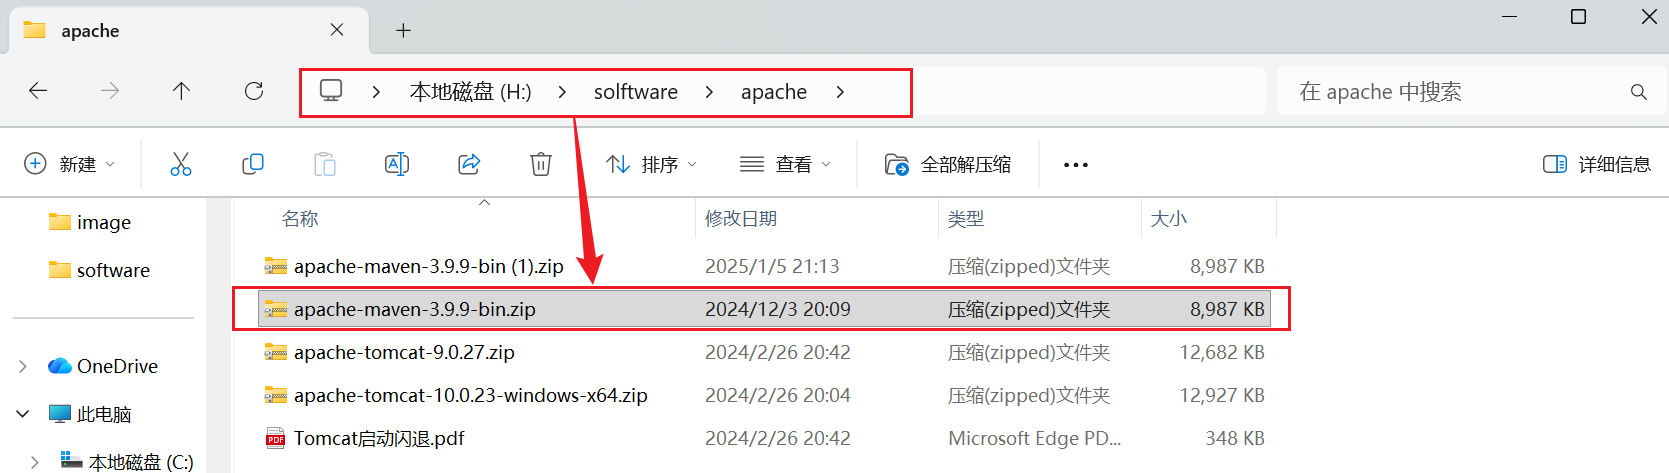The width and height of the screenshot is (1669, 473).
Task: Click the Tomcat启动闪退.pdf file icon
Action: (275, 438)
